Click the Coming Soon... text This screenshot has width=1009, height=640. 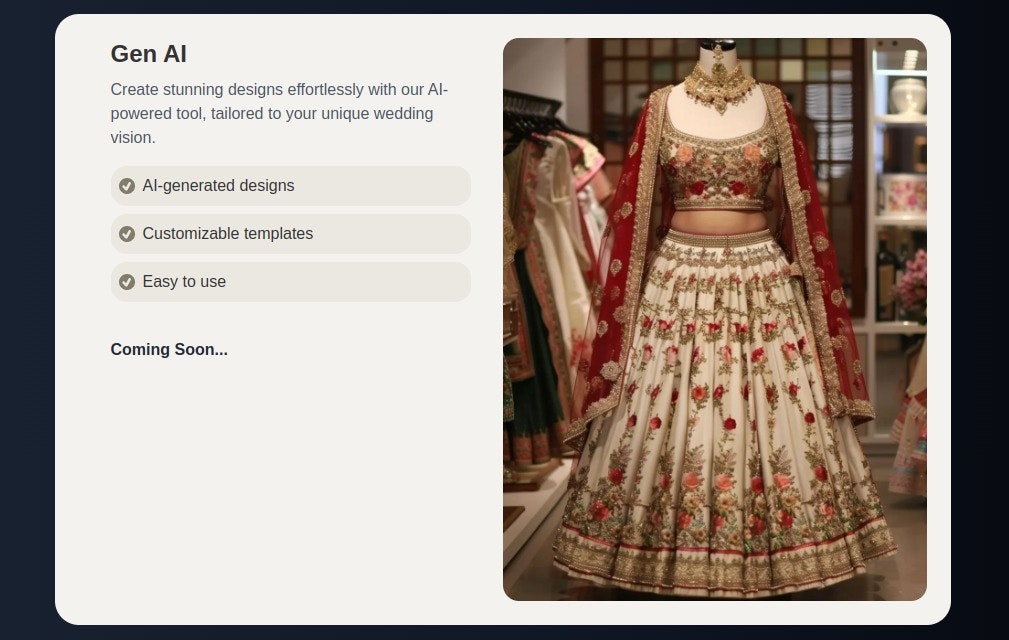click(x=169, y=349)
